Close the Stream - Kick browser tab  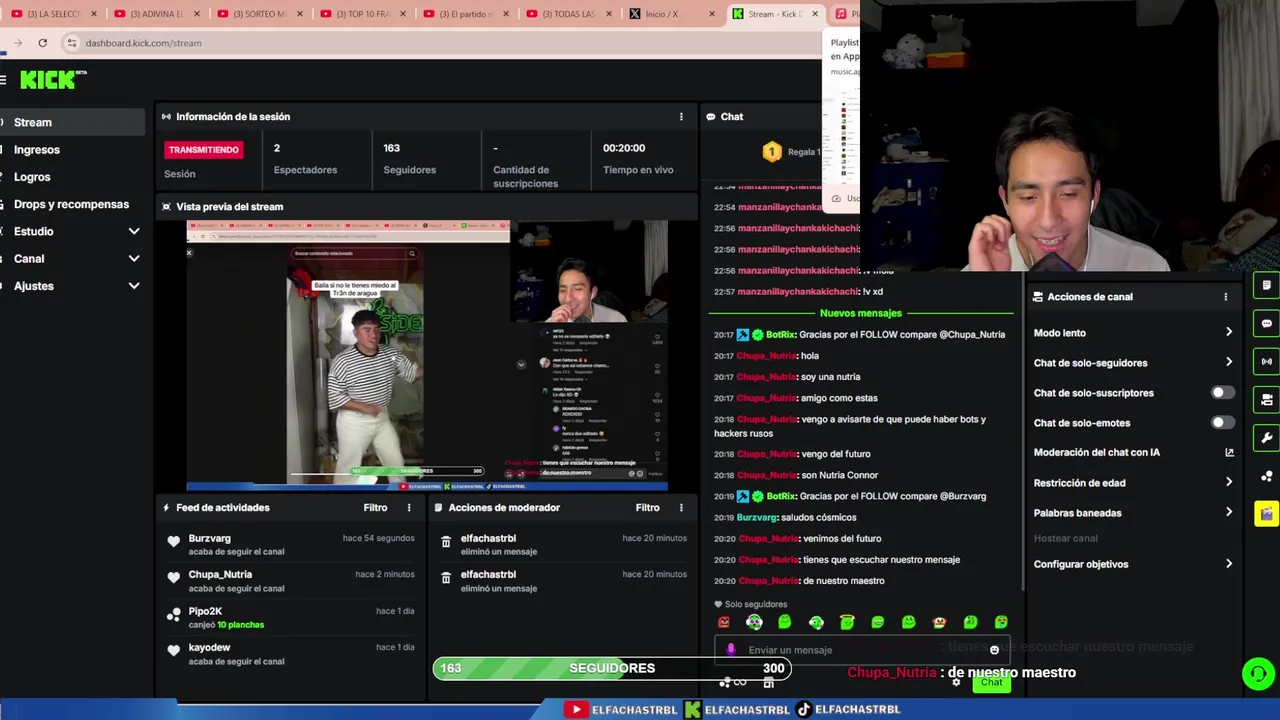pos(814,14)
